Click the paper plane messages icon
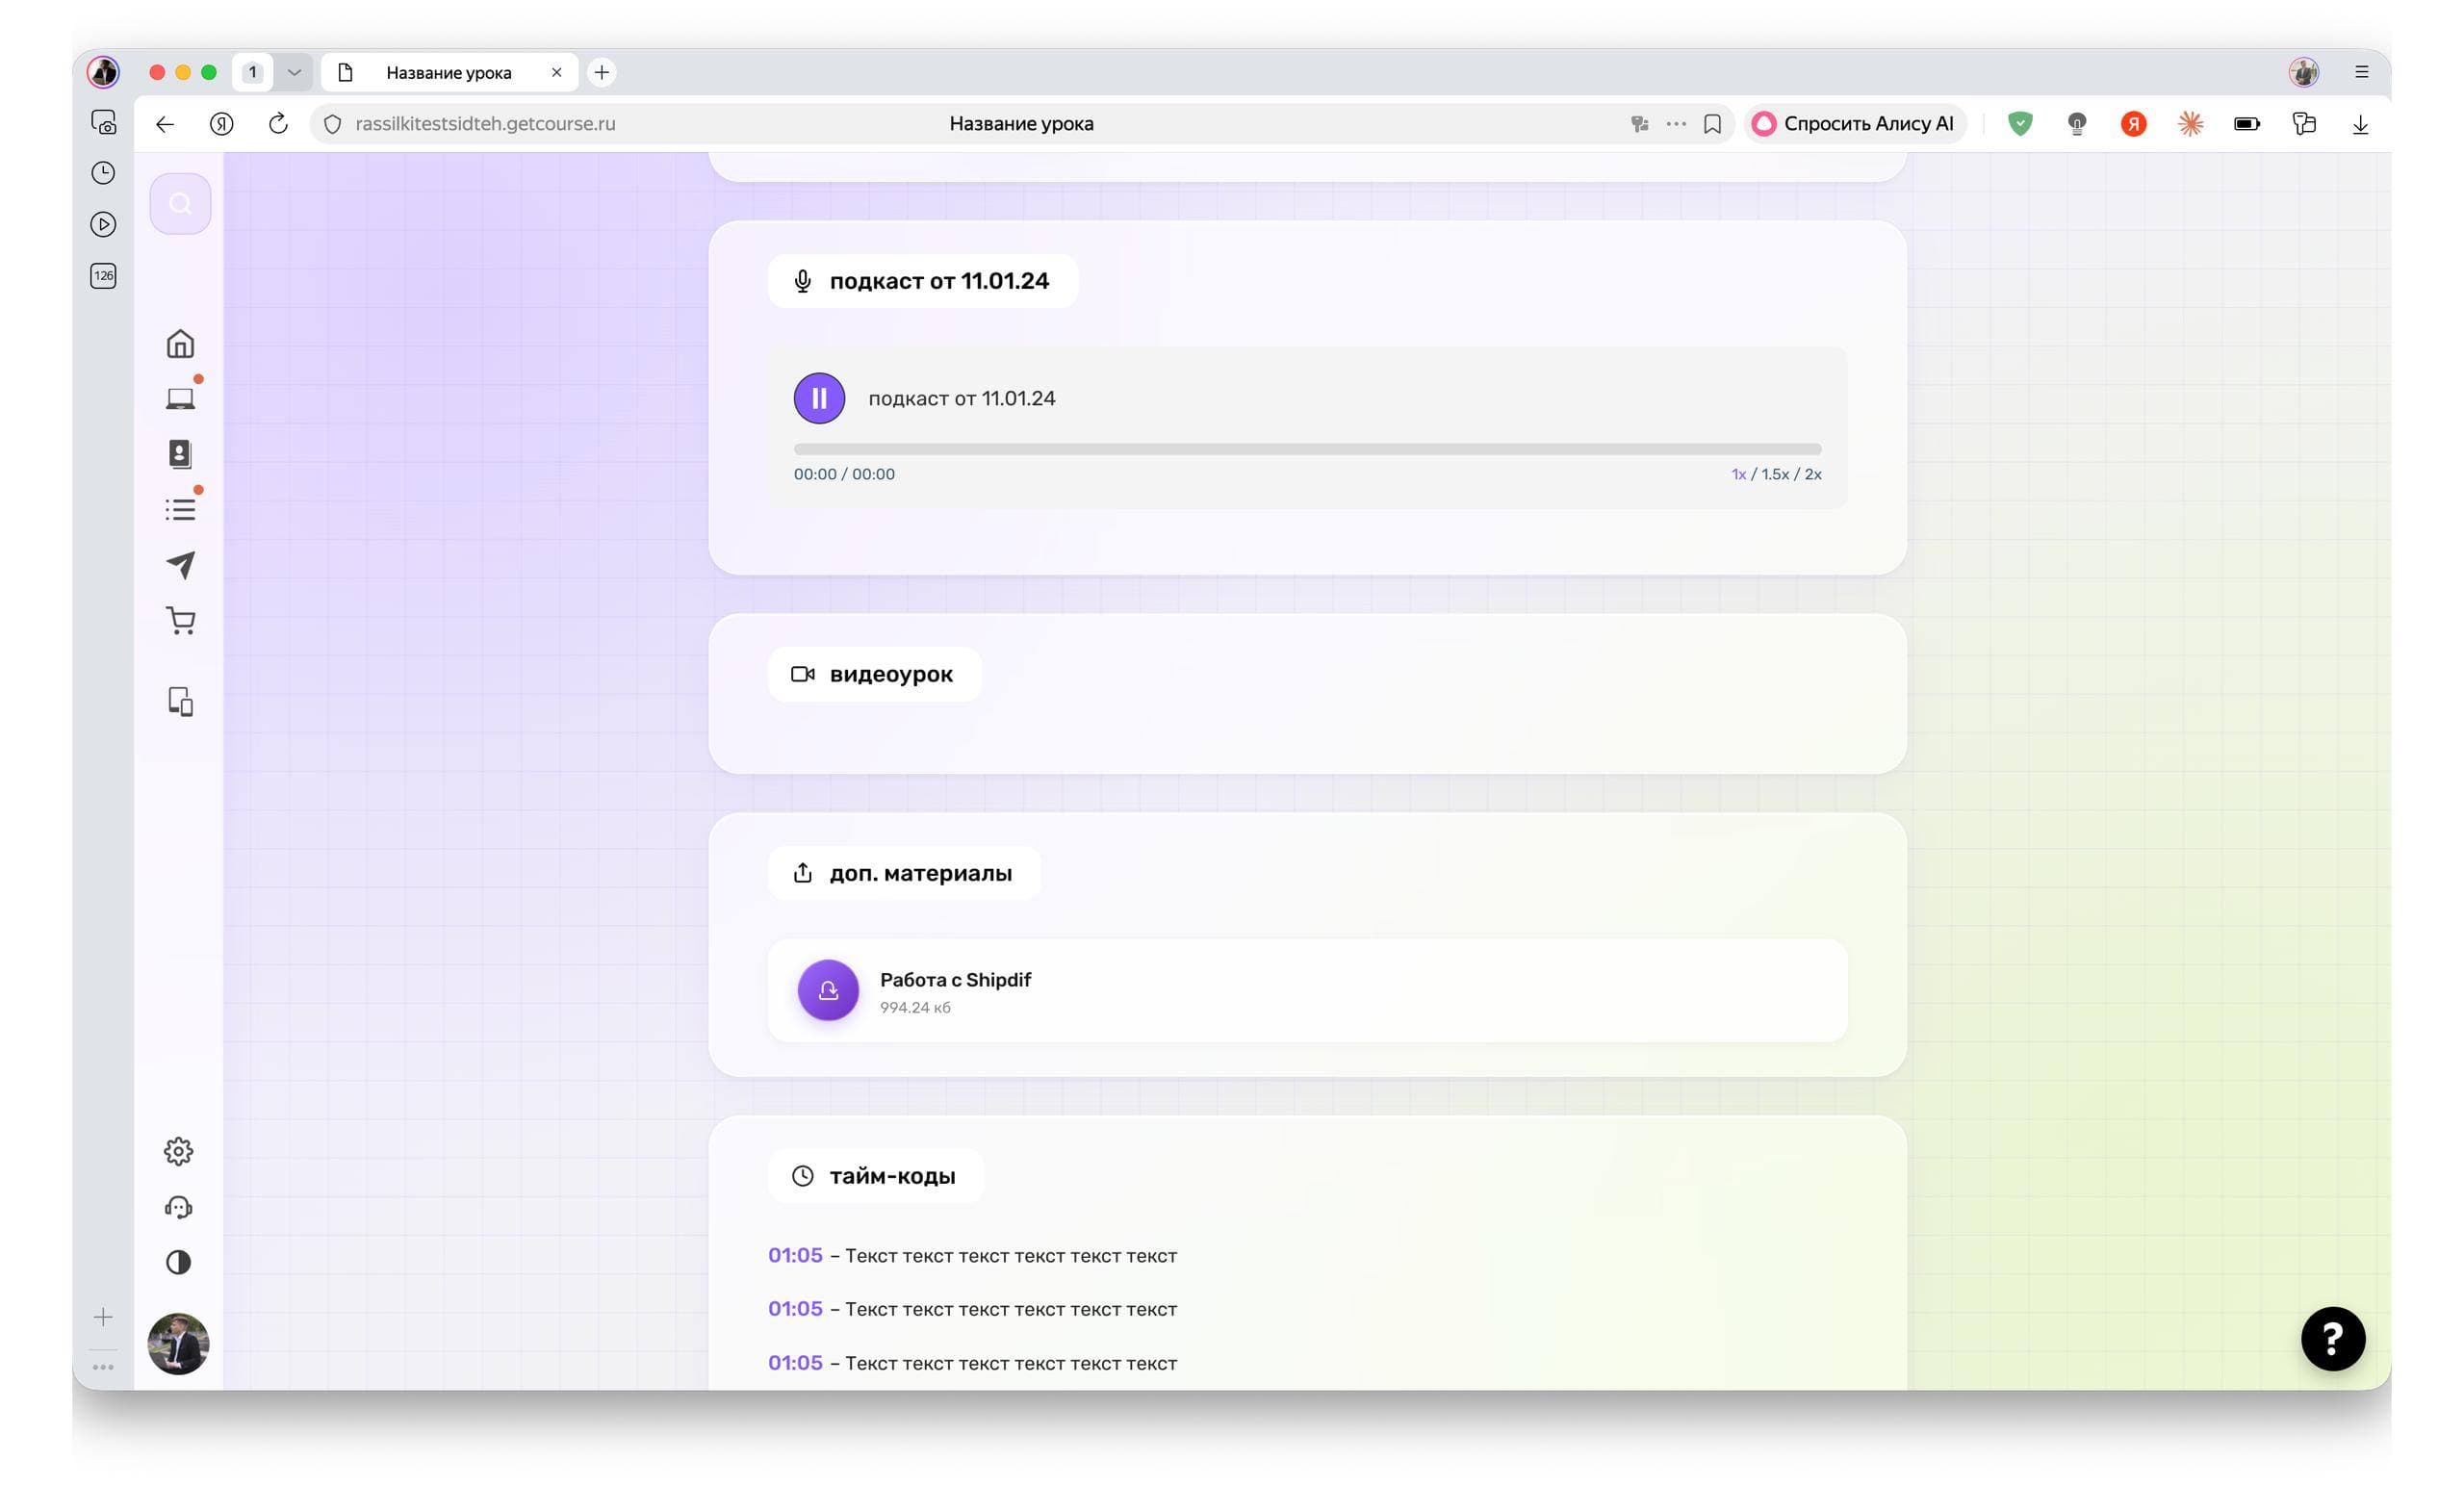 [x=180, y=565]
